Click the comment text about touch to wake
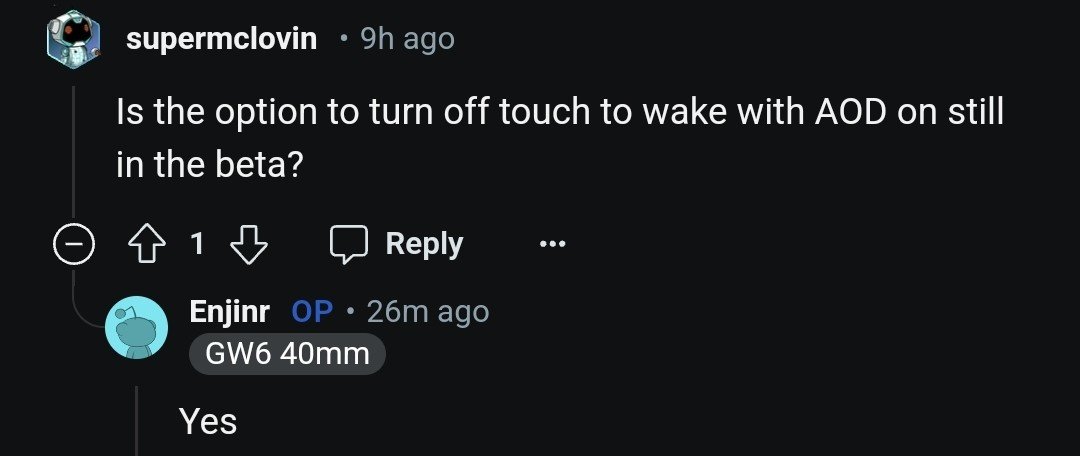The height and width of the screenshot is (456, 1080). (x=560, y=113)
